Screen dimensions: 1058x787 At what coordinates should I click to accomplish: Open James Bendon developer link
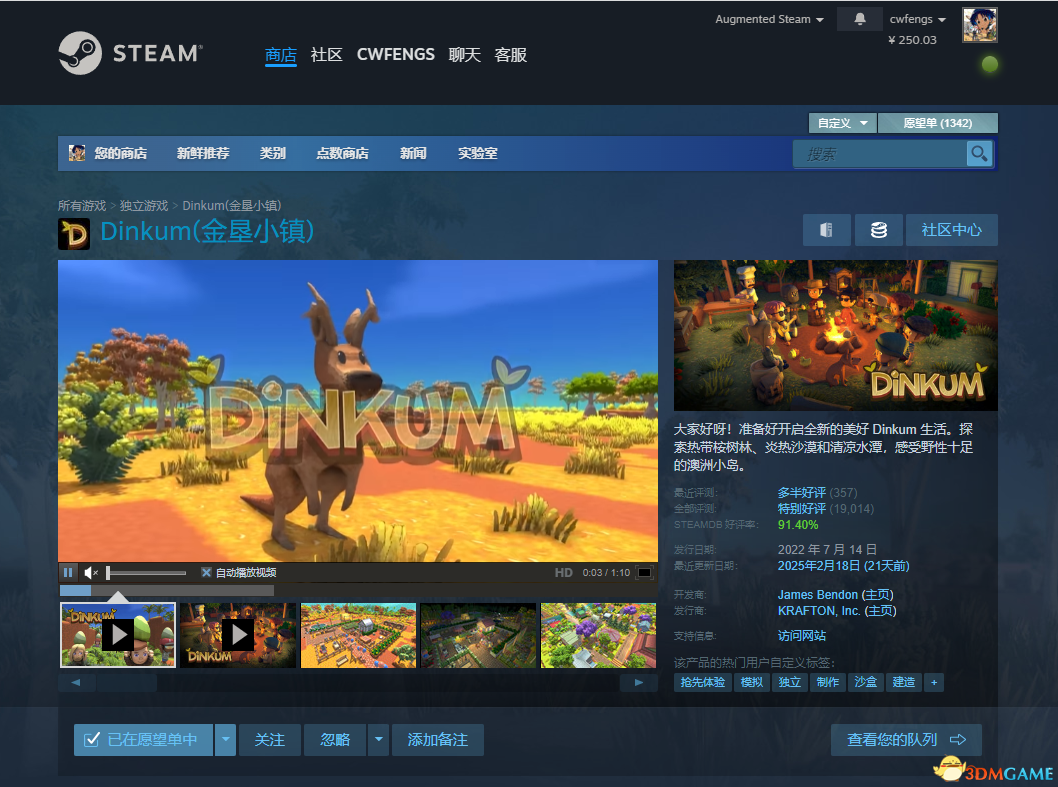point(818,595)
